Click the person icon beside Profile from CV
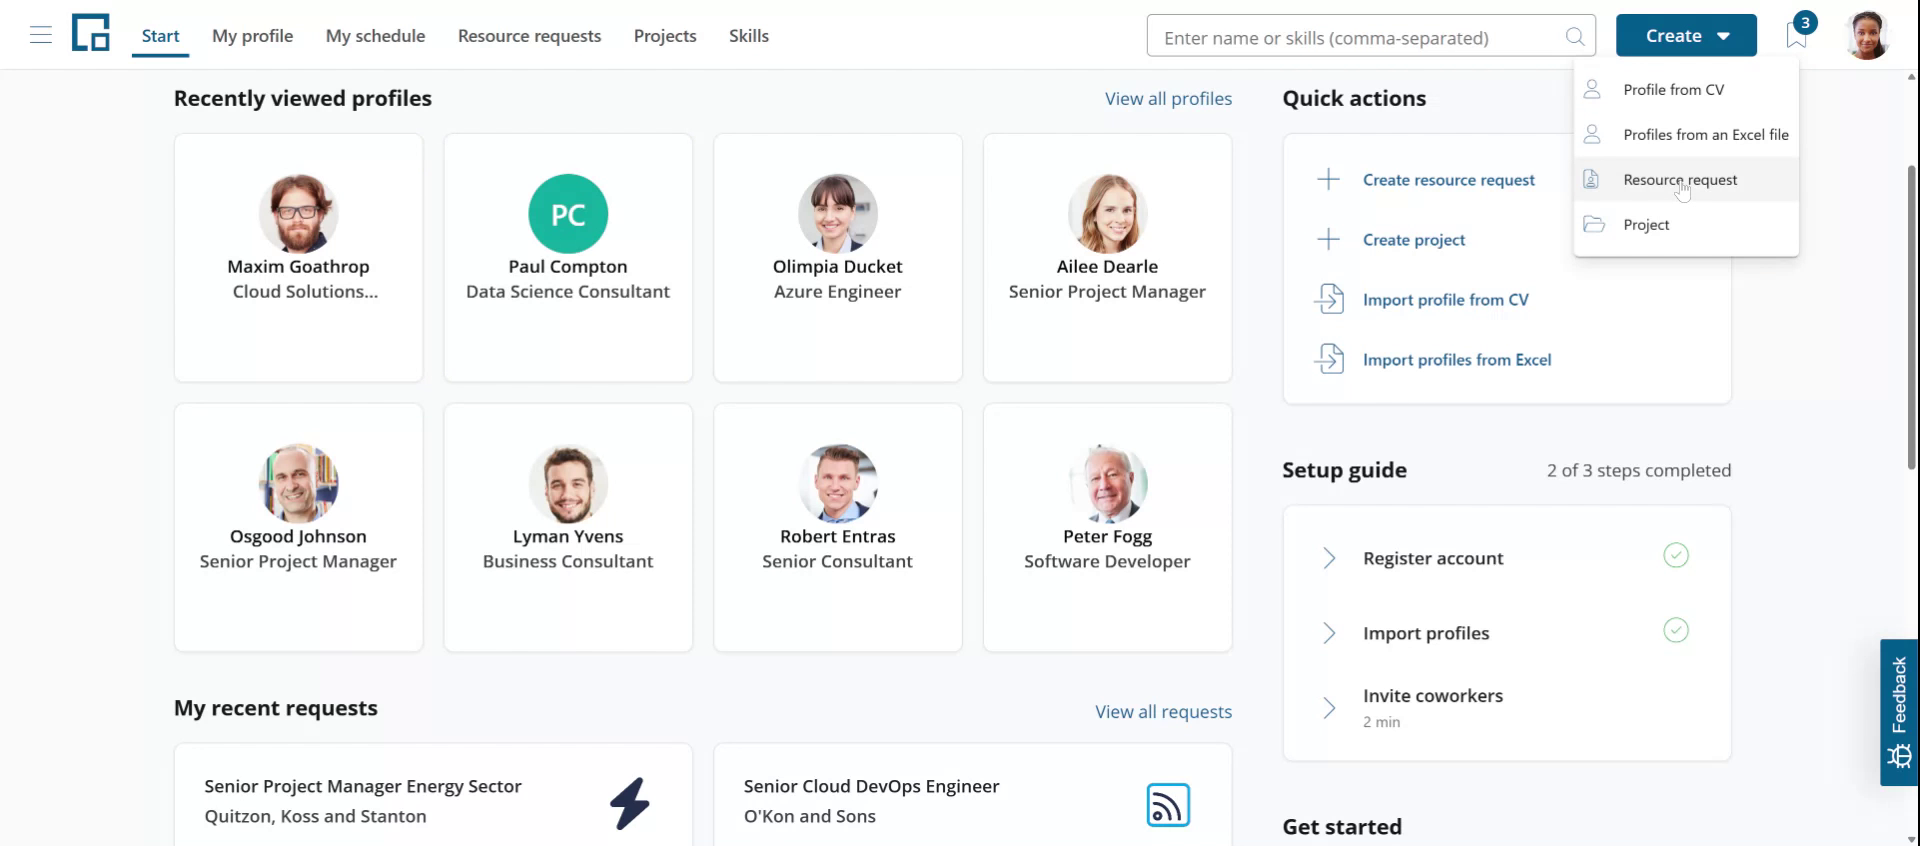The height and width of the screenshot is (846, 1920). tap(1592, 89)
